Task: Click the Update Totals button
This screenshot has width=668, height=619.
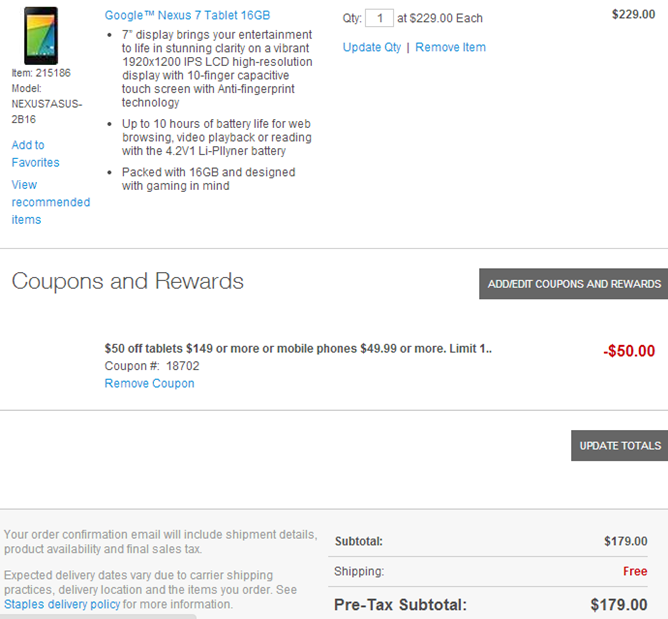Action: [619, 446]
